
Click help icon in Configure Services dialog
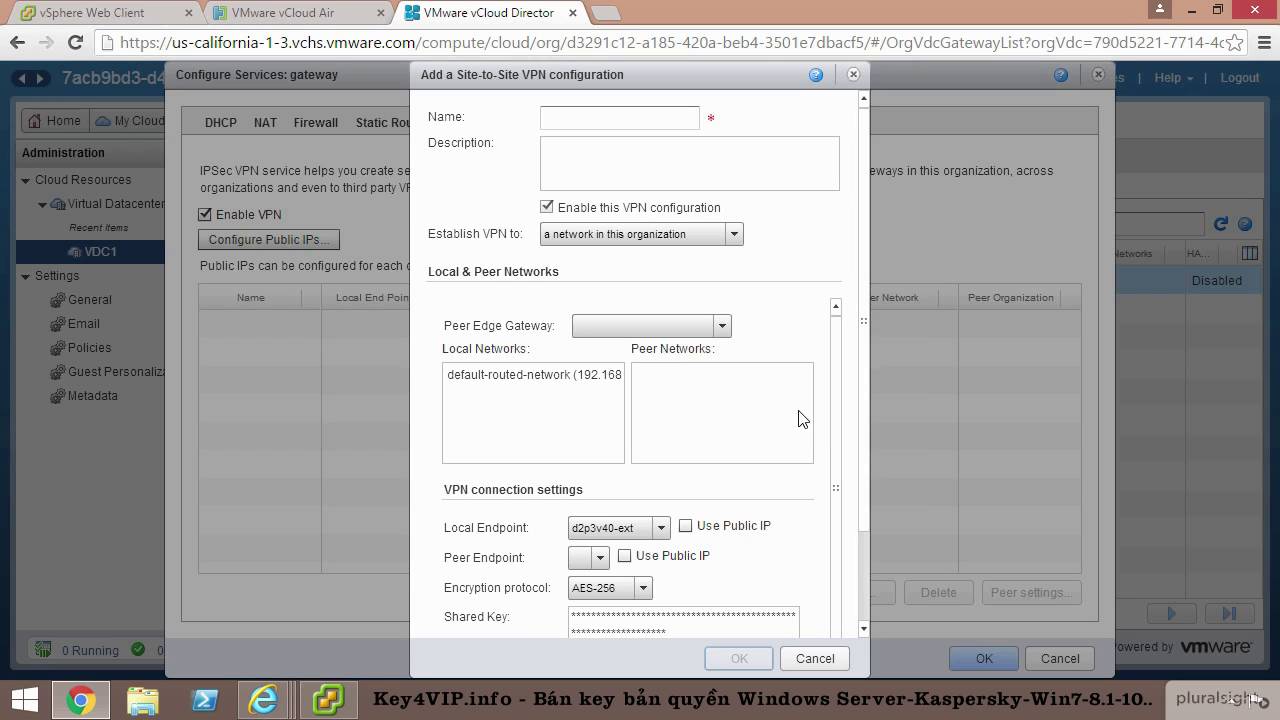[x=1061, y=75]
